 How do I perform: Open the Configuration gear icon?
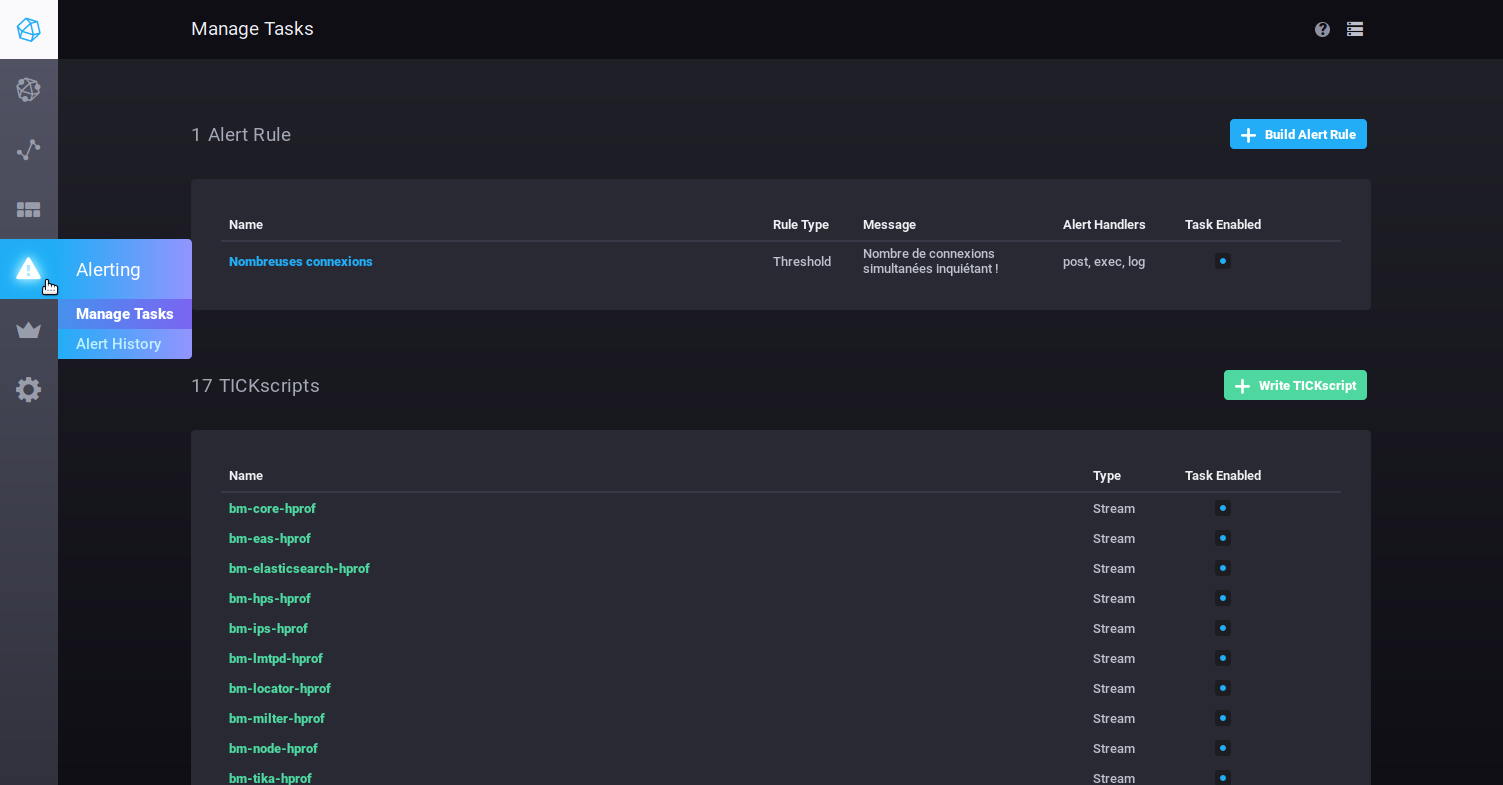point(29,389)
